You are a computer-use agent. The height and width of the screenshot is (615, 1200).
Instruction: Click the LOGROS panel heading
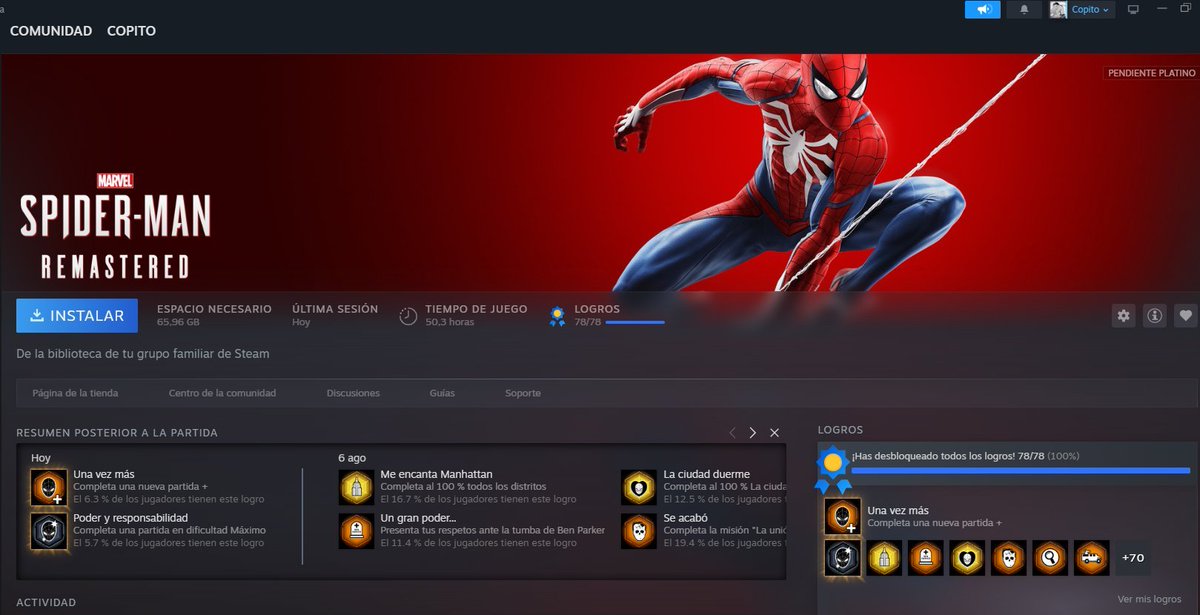pos(840,430)
